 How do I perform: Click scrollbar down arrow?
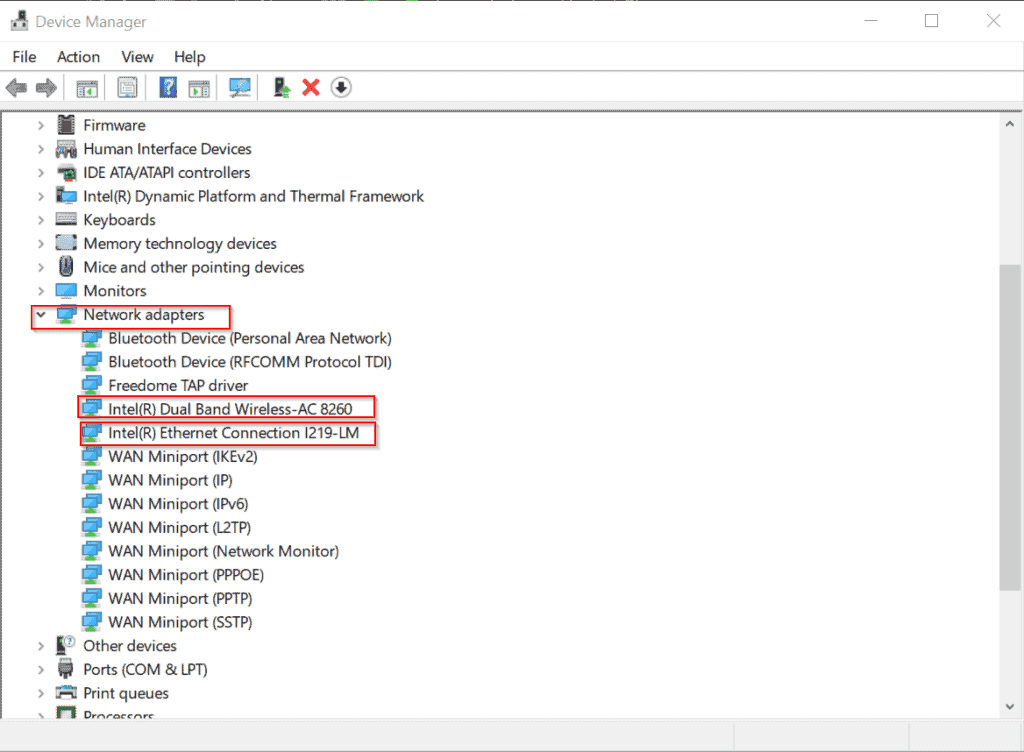[x=1010, y=706]
